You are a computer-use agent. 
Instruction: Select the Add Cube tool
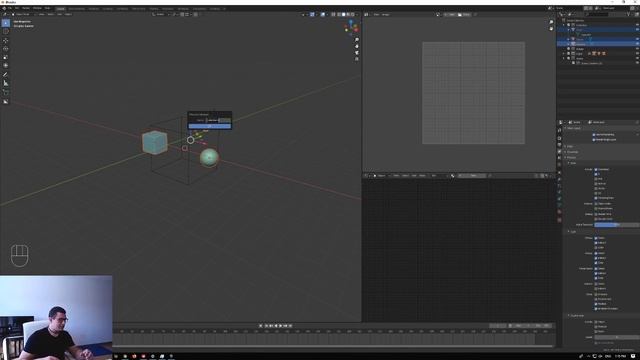(5, 93)
